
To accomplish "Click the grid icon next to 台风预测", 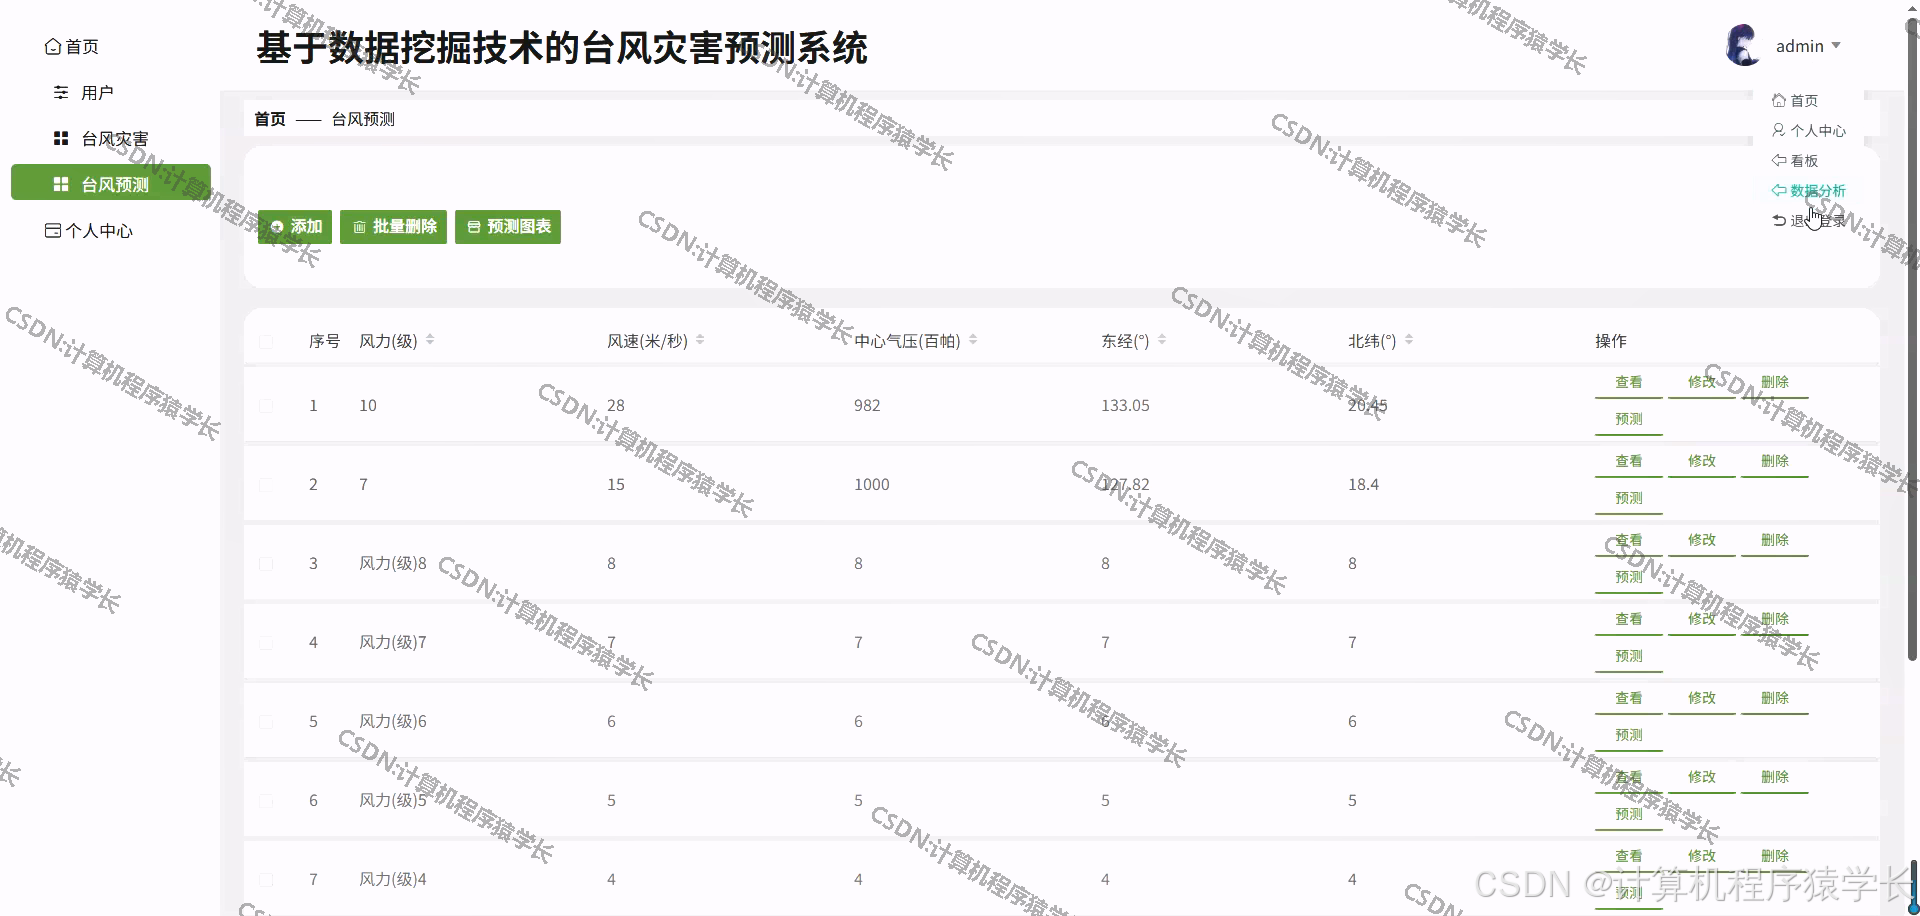I will 61,185.
